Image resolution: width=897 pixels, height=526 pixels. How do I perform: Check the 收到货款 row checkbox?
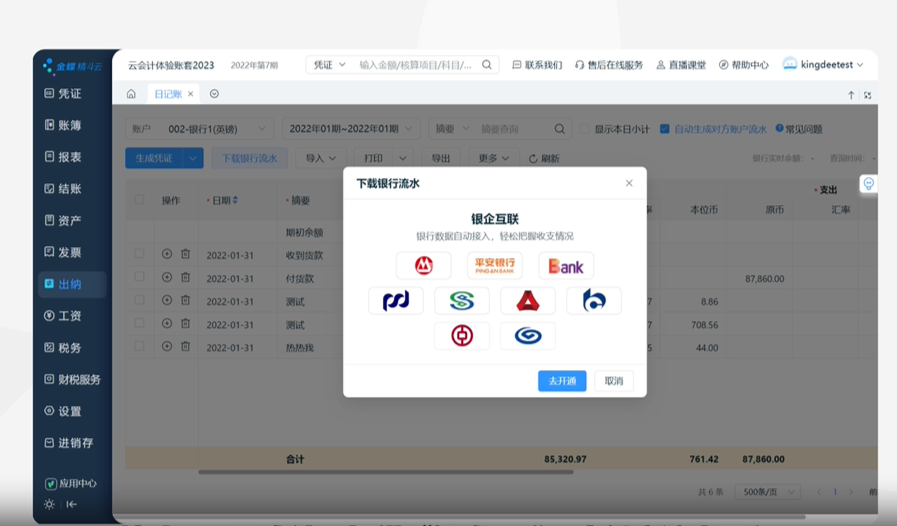[139, 254]
